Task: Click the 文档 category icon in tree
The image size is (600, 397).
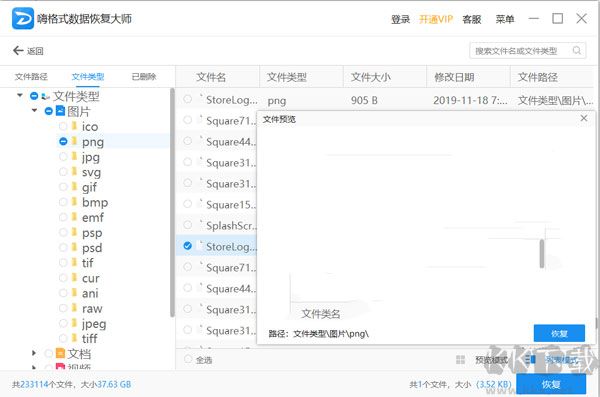Action: pos(60,353)
